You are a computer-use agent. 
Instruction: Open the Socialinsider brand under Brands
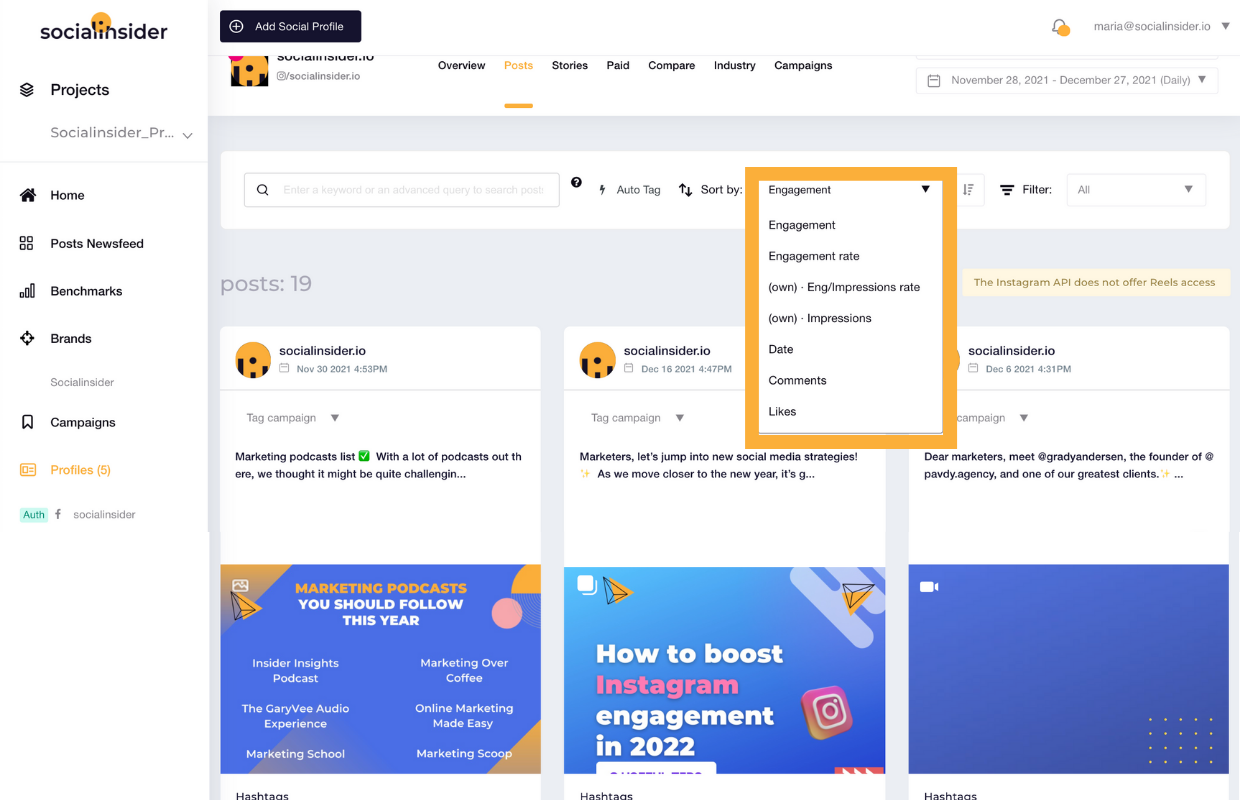click(x=82, y=382)
